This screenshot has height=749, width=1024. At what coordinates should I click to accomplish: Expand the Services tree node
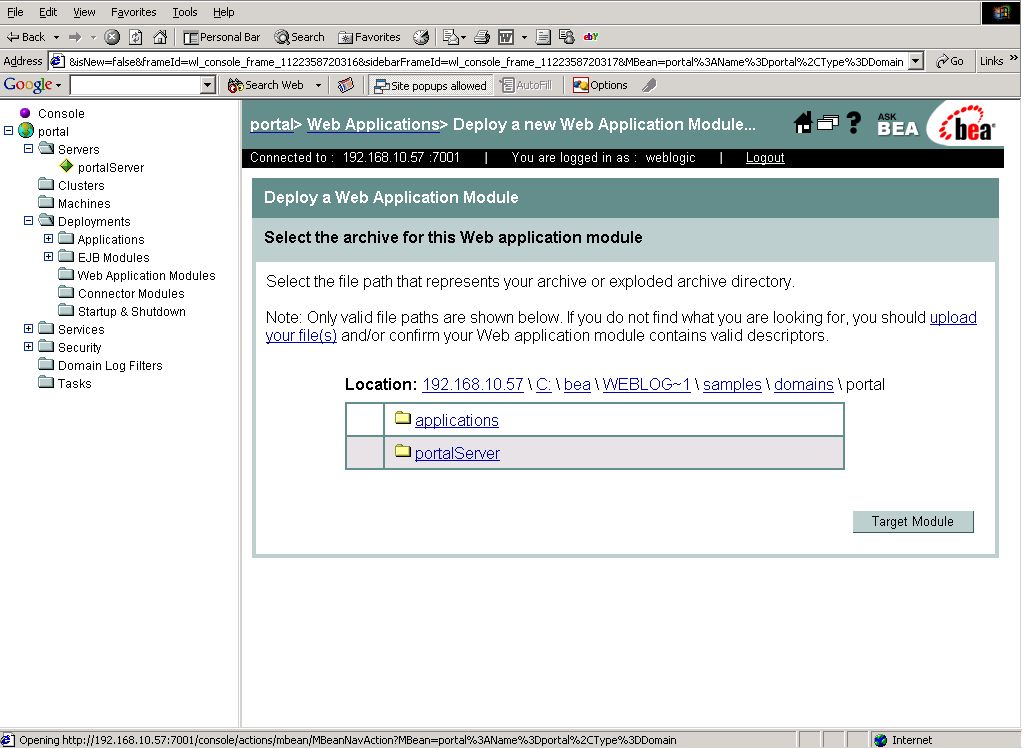click(x=28, y=328)
